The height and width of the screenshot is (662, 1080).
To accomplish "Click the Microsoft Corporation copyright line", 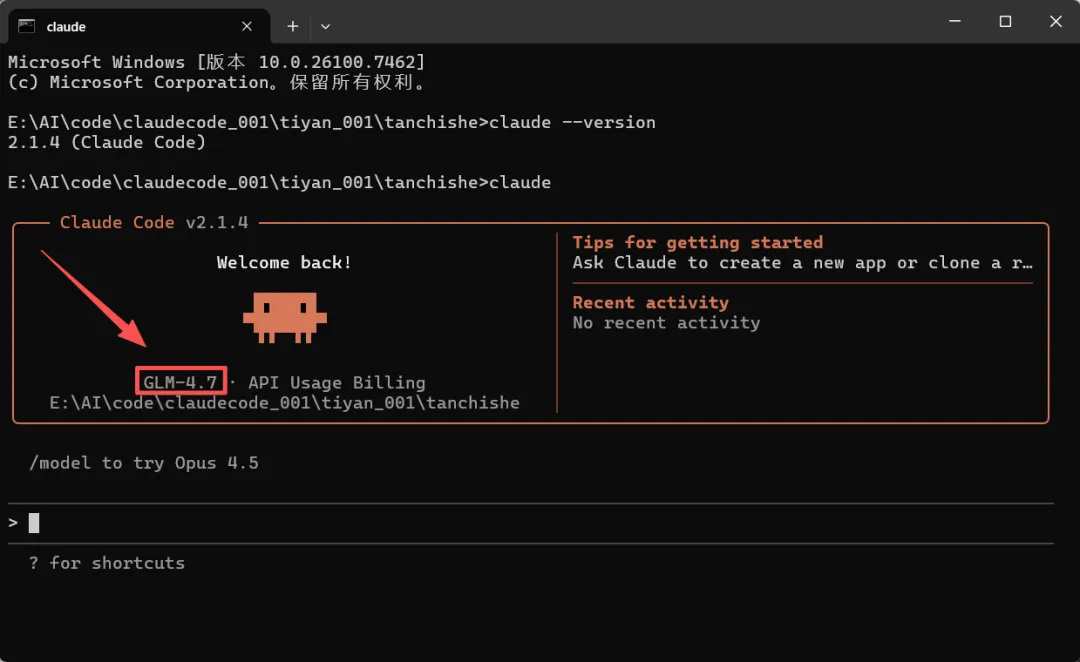I will [x=218, y=82].
